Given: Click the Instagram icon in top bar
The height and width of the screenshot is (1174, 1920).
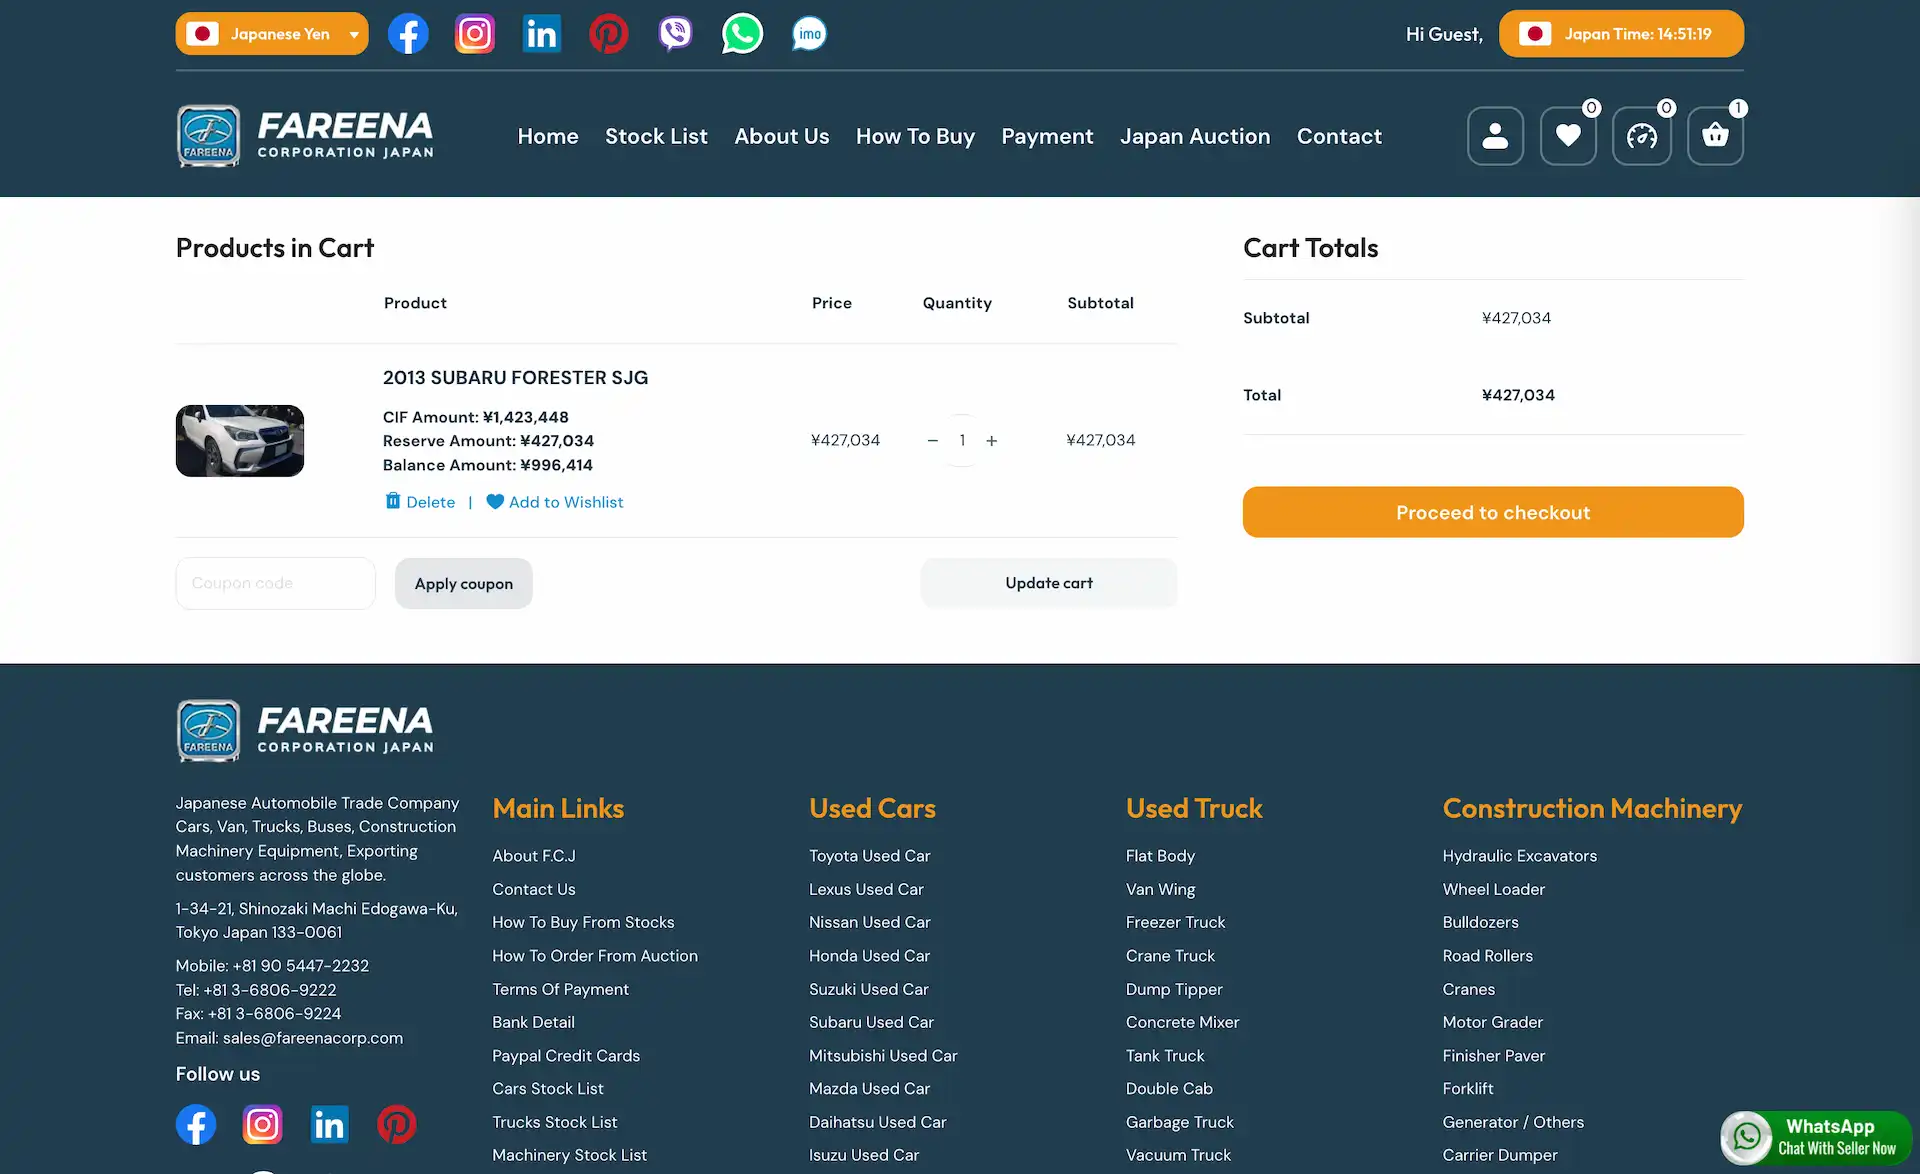Looking at the screenshot, I should point(475,34).
